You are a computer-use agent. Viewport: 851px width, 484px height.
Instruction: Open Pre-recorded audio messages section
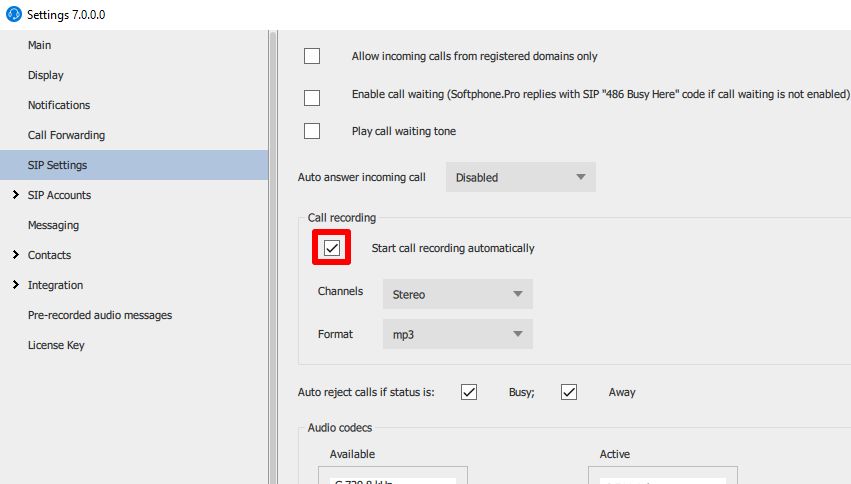pyautogui.click(x=100, y=315)
